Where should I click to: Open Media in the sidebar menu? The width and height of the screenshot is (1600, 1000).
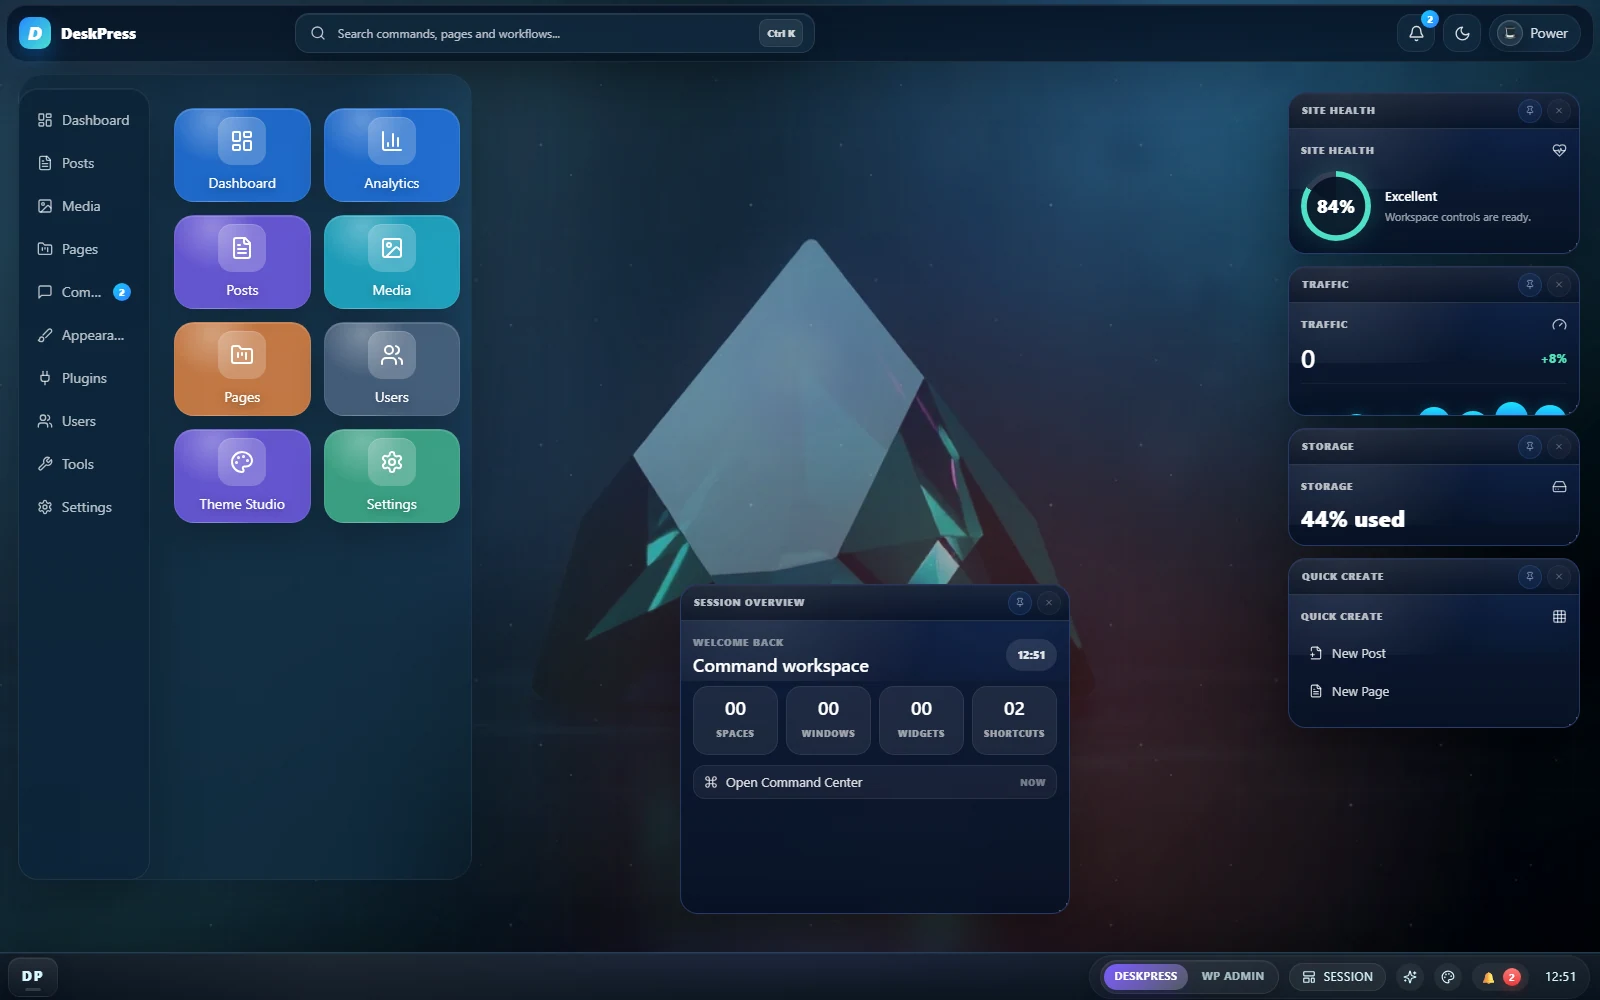pos(84,206)
